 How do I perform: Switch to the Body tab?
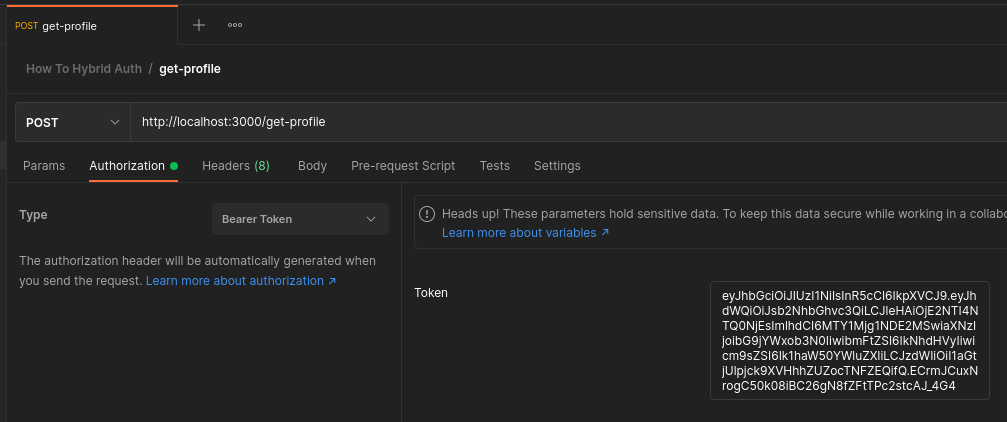(x=312, y=166)
